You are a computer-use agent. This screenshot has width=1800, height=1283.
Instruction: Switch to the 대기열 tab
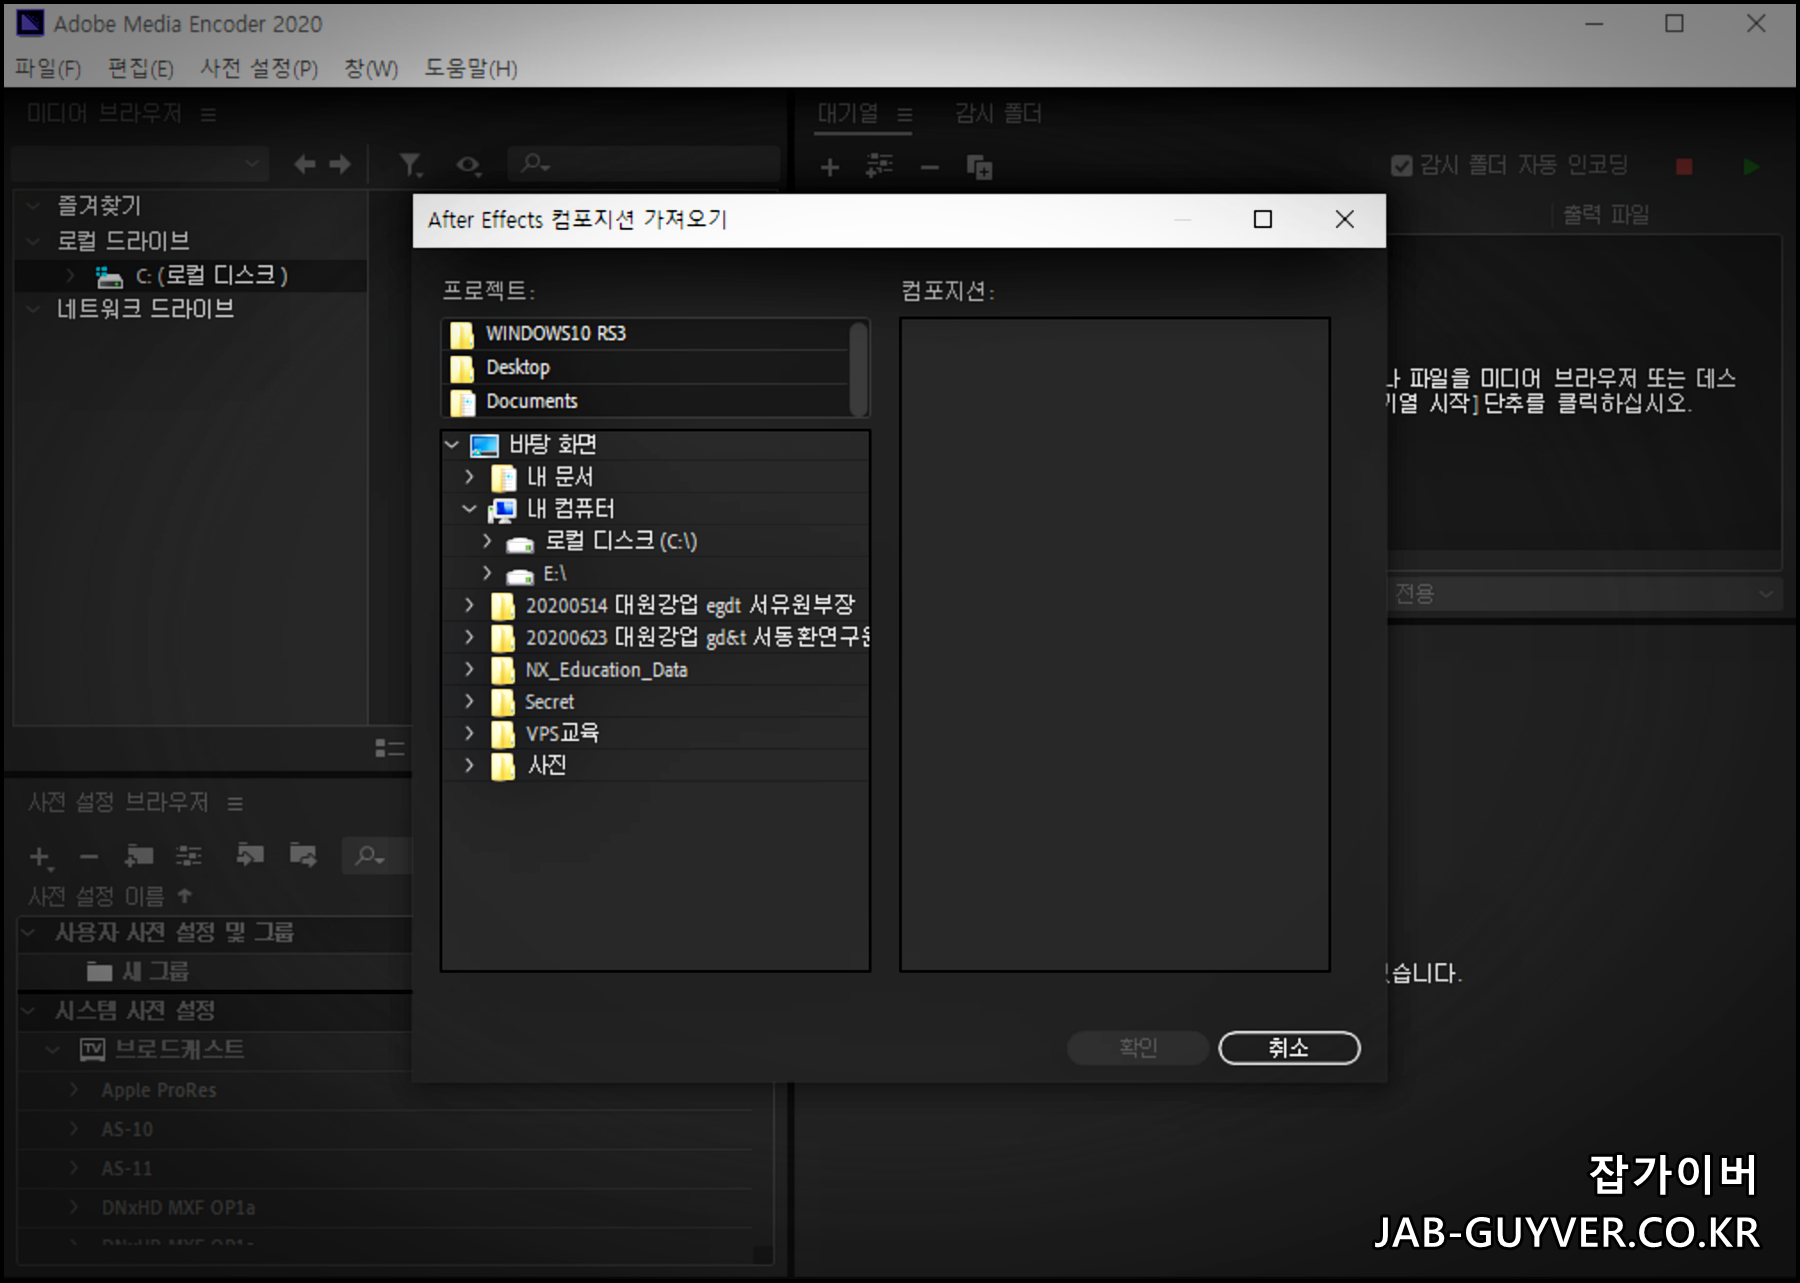848,113
